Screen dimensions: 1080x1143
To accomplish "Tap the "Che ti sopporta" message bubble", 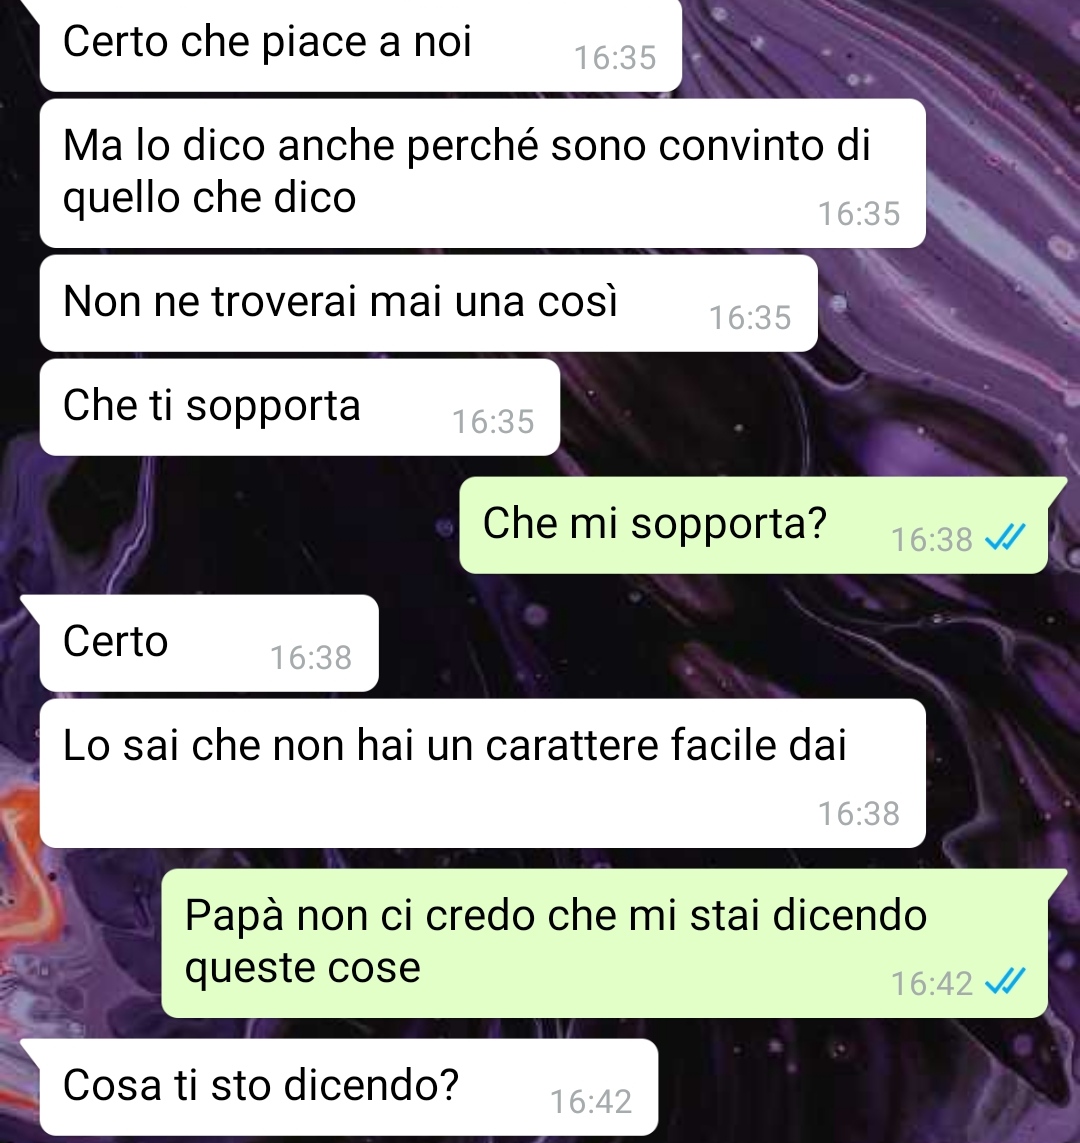I will click(300, 407).
